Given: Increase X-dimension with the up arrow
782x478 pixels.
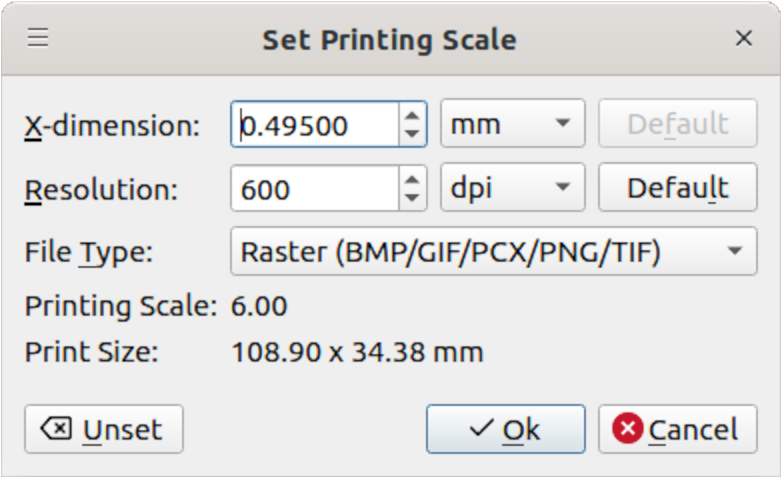Looking at the screenshot, I should coord(412,115).
